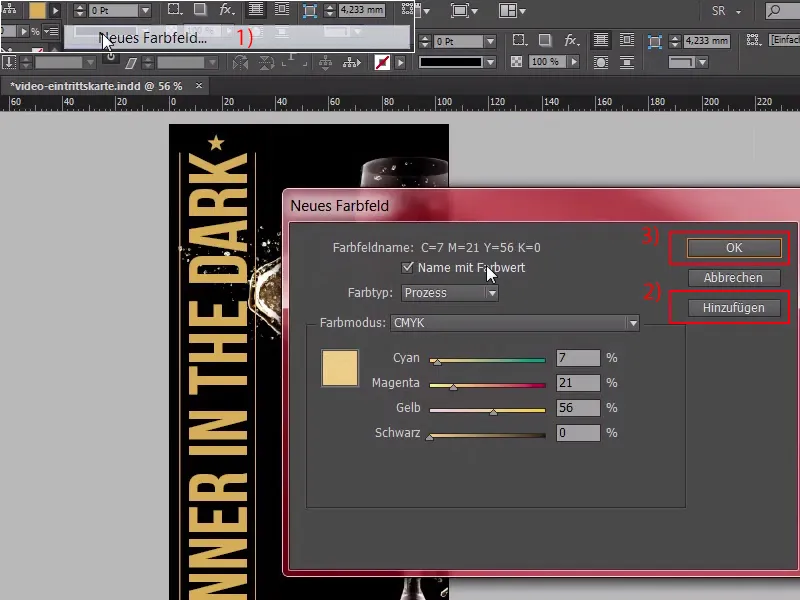Click the Cyan value field showing 7

pyautogui.click(x=578, y=358)
